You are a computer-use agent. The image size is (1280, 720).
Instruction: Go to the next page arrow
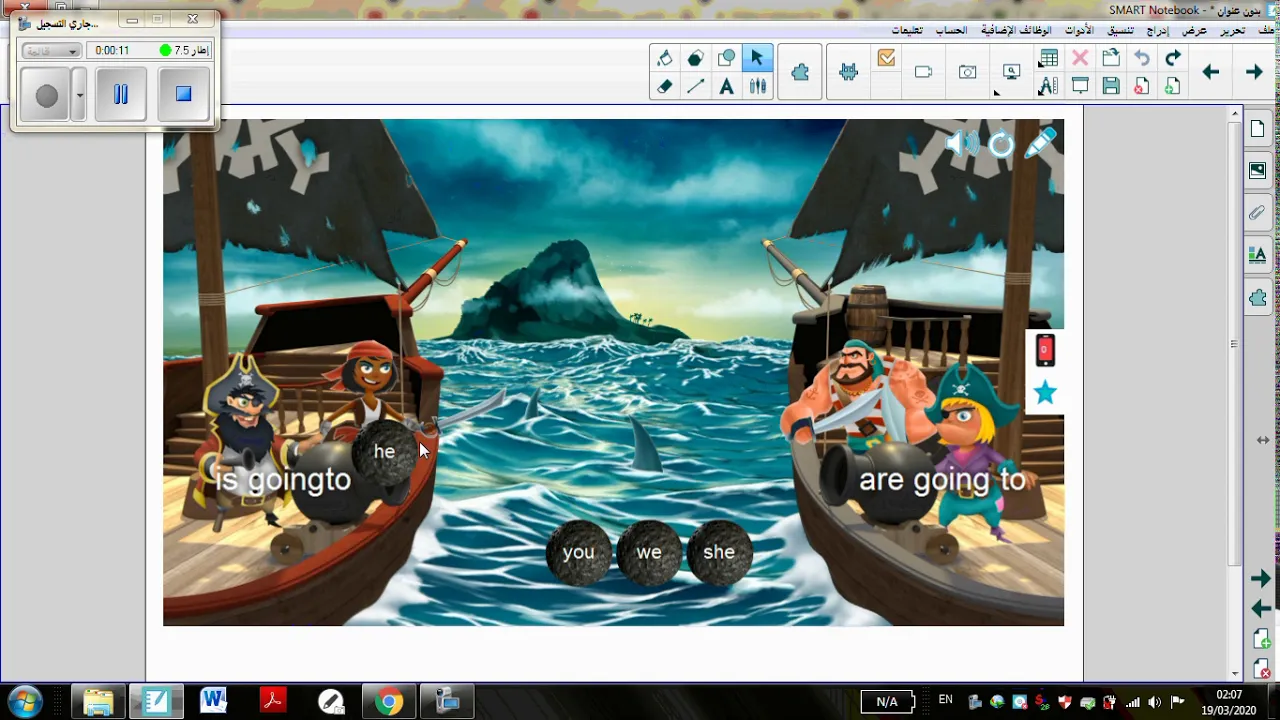coord(1254,72)
